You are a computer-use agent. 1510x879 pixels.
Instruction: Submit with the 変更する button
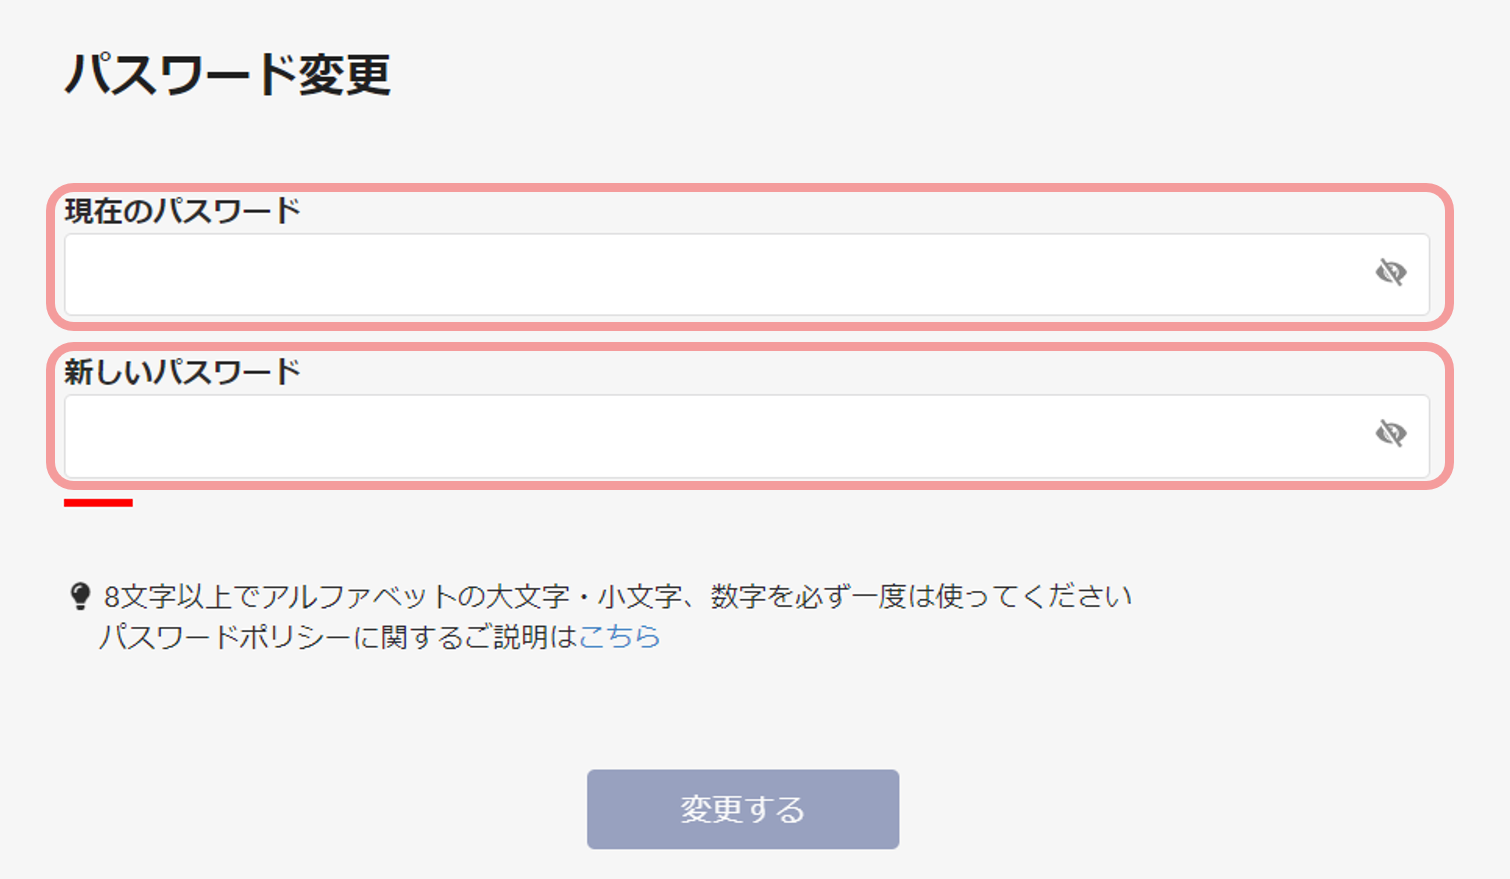[743, 809]
